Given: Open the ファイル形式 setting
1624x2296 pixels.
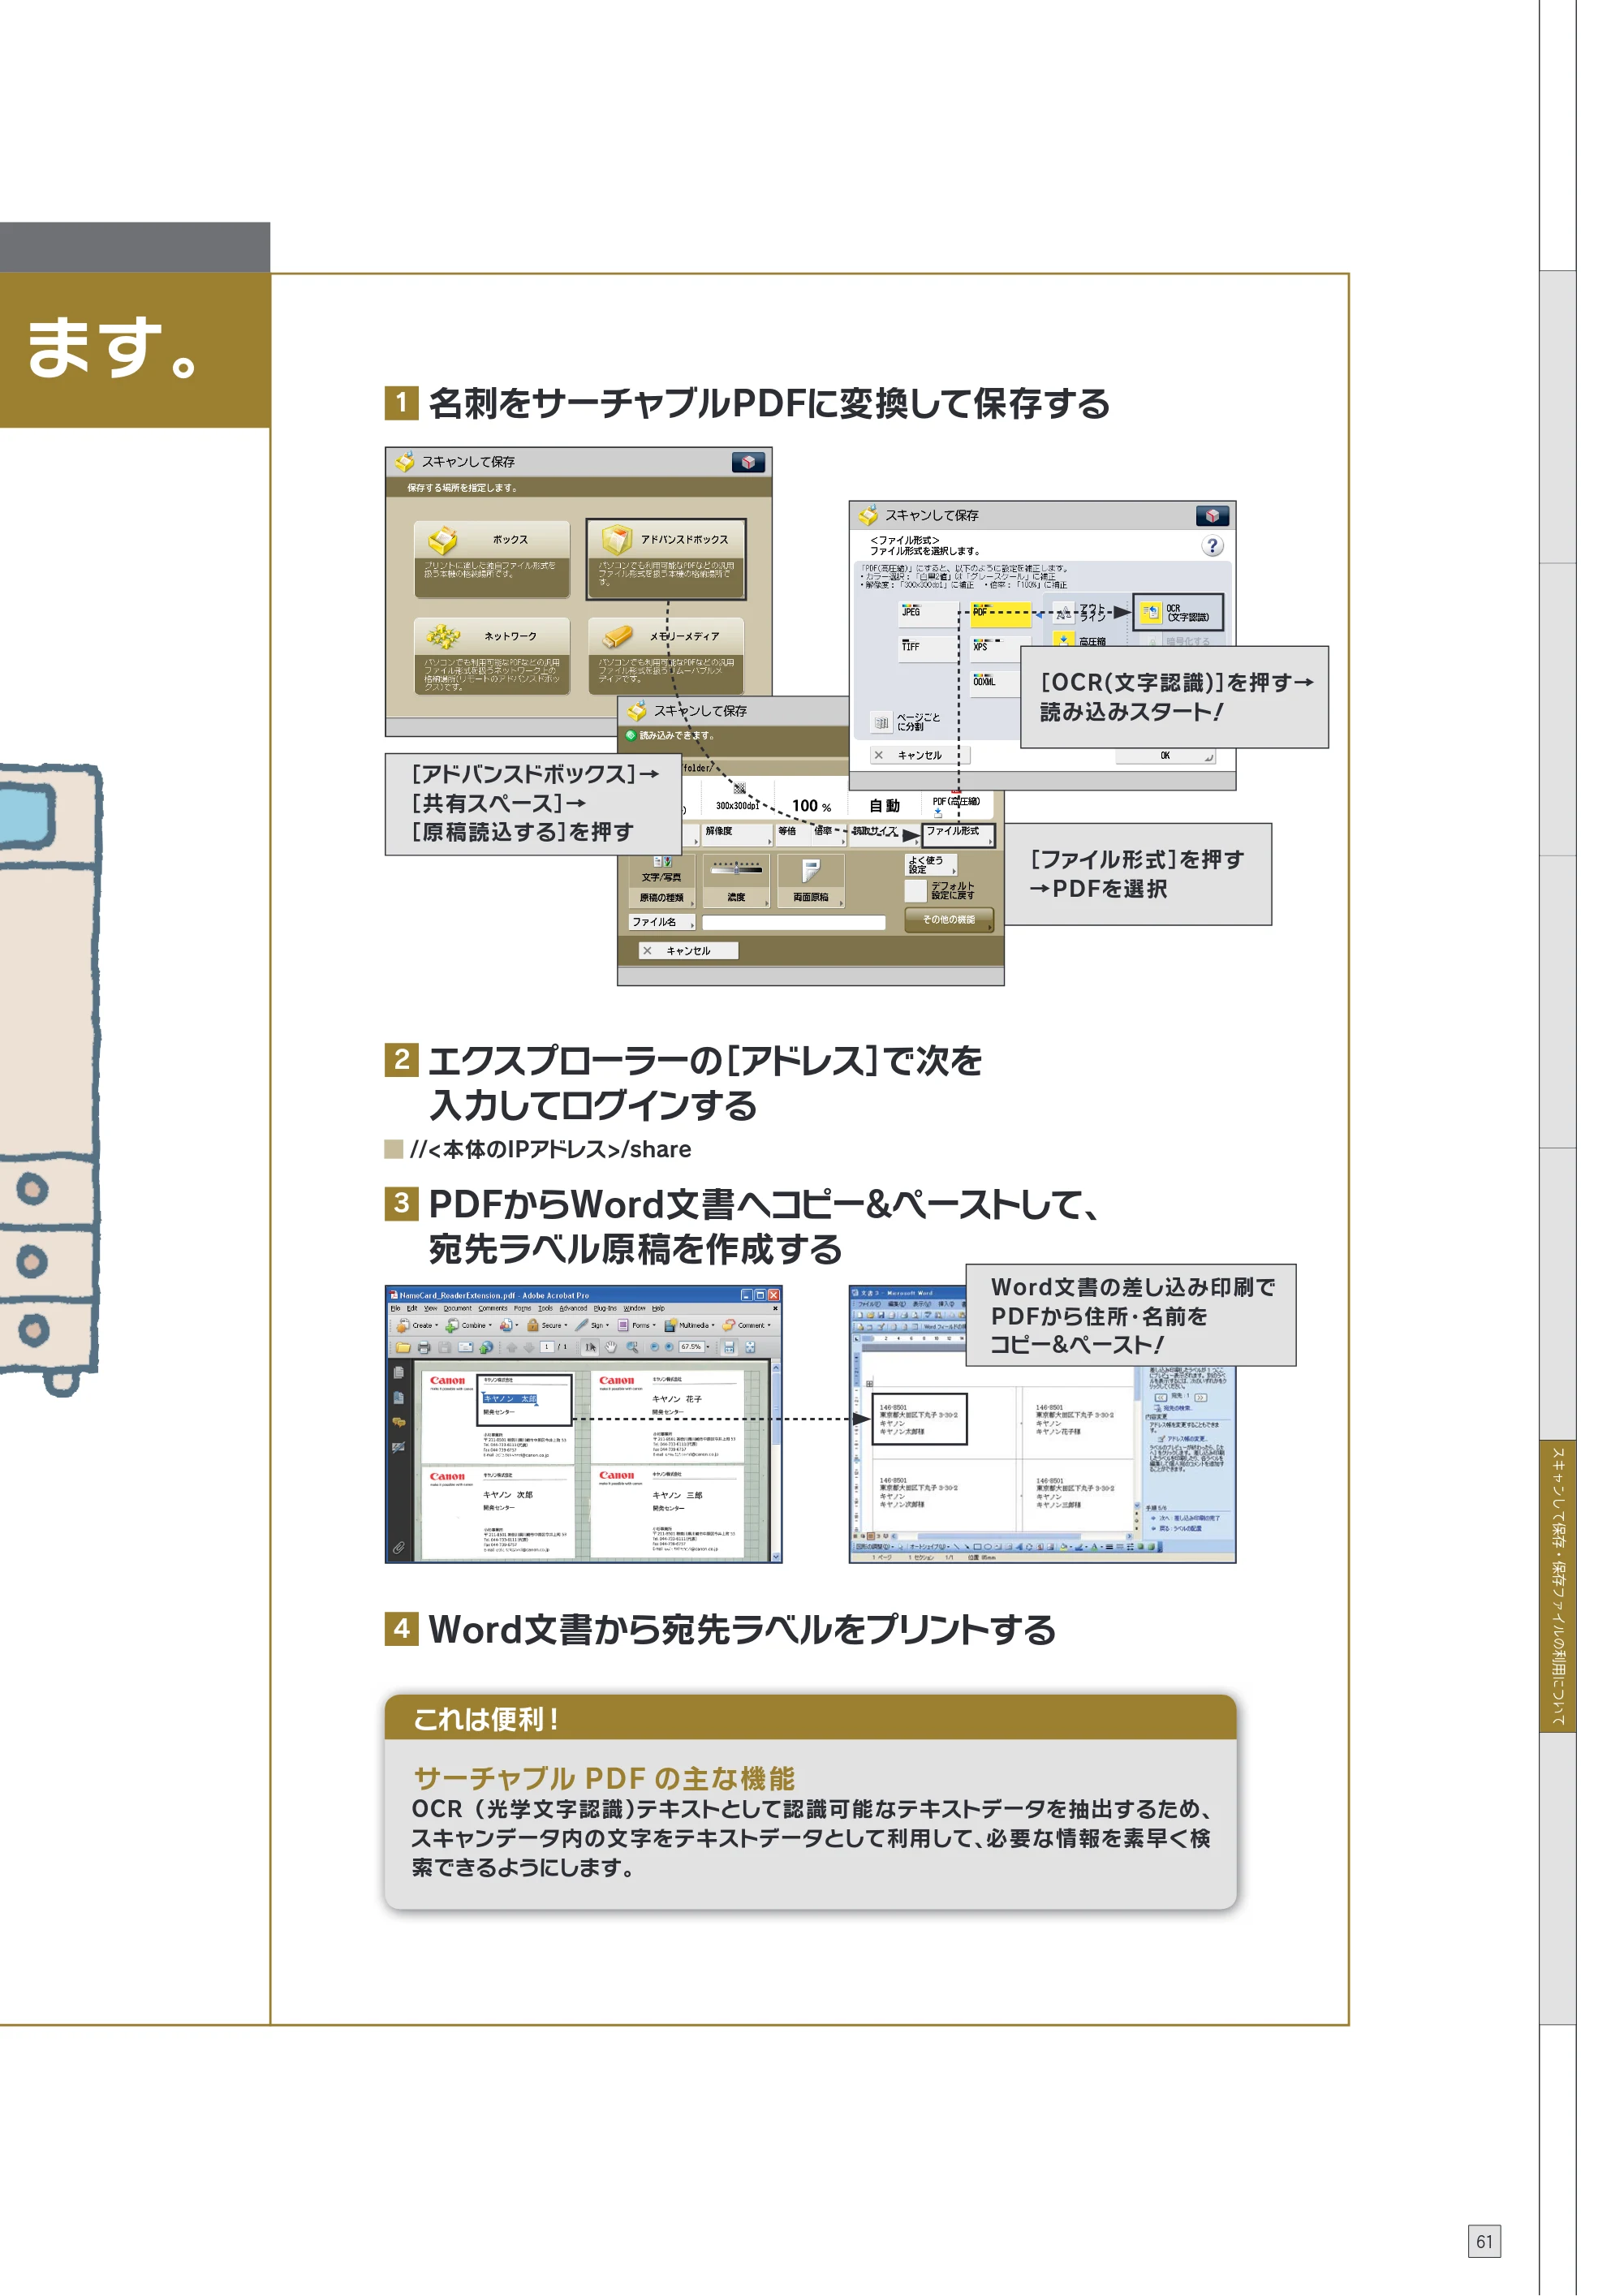Looking at the screenshot, I should point(959,836).
